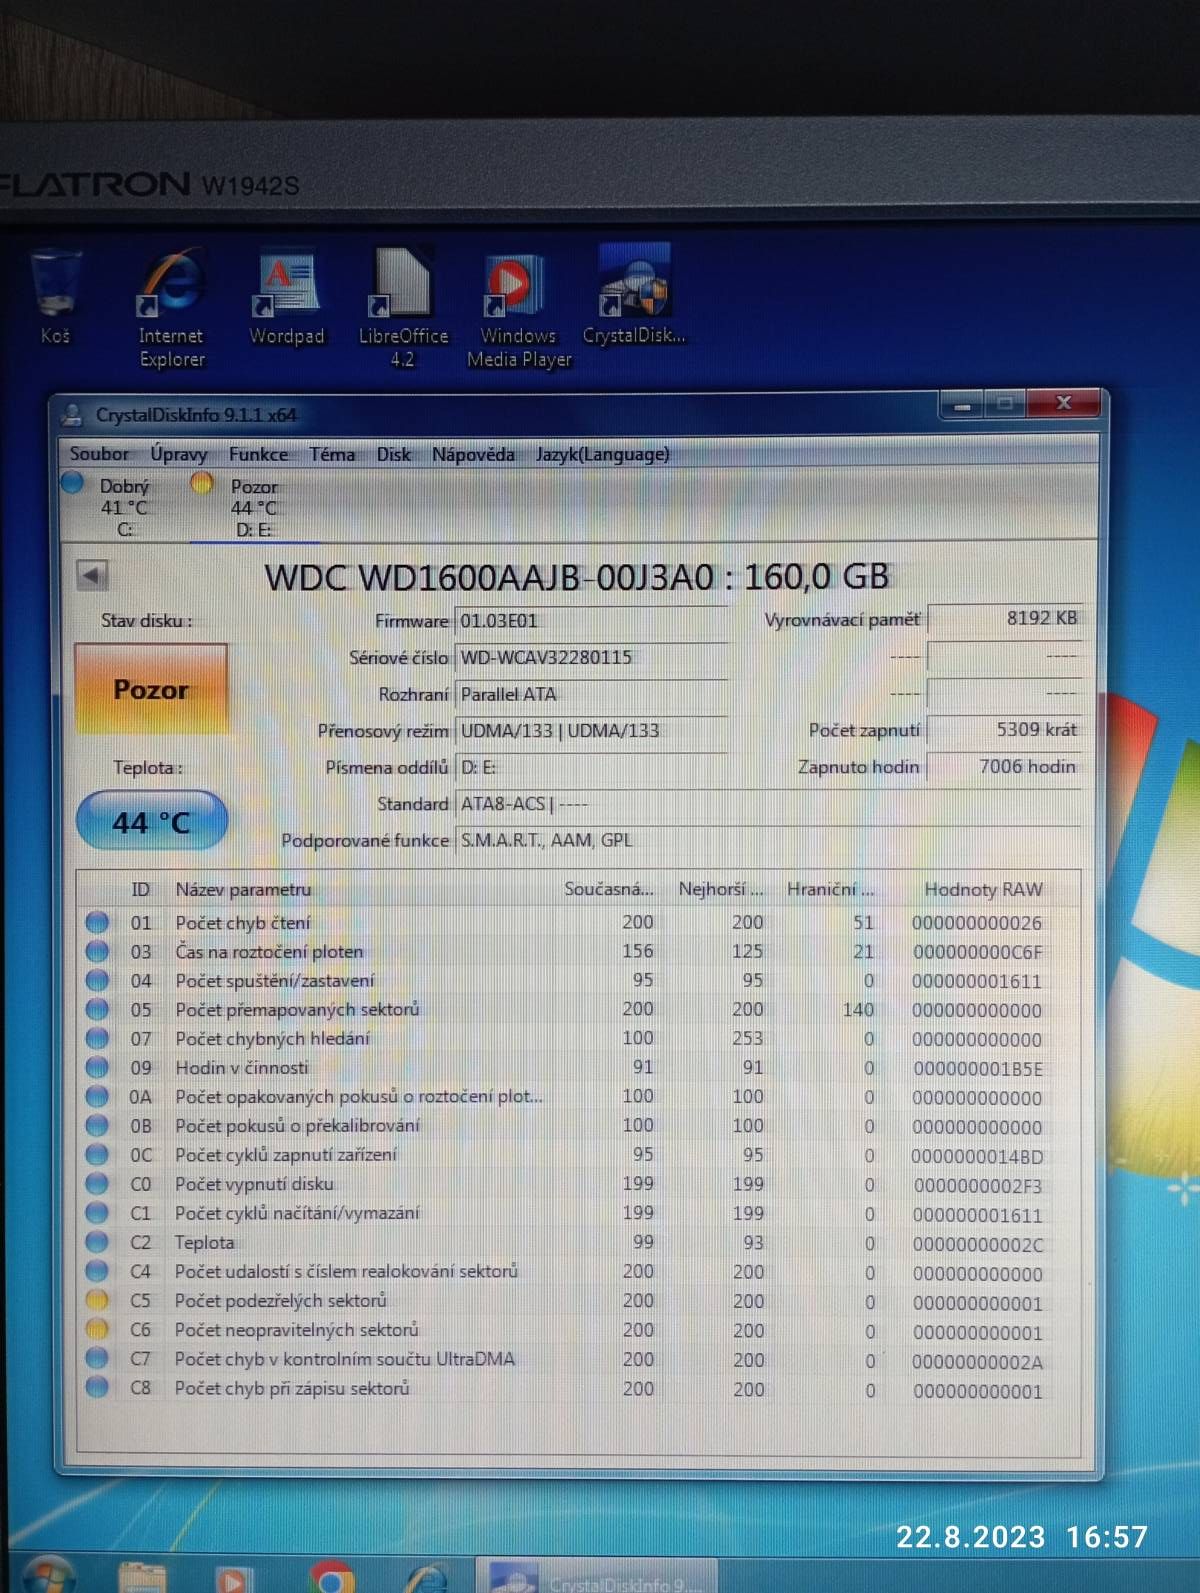Click the transfer mode field UDMA/133 | UDMA/133
Screen dimensions: 1200x1593
tap(591, 731)
